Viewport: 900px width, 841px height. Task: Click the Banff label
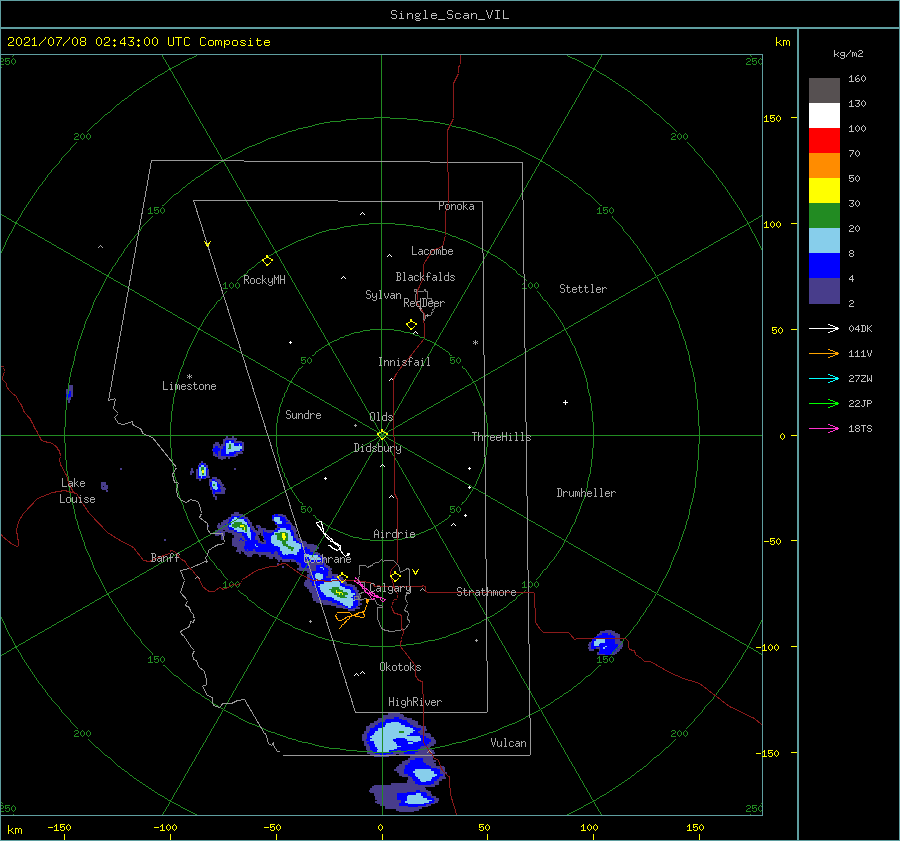coord(165,557)
